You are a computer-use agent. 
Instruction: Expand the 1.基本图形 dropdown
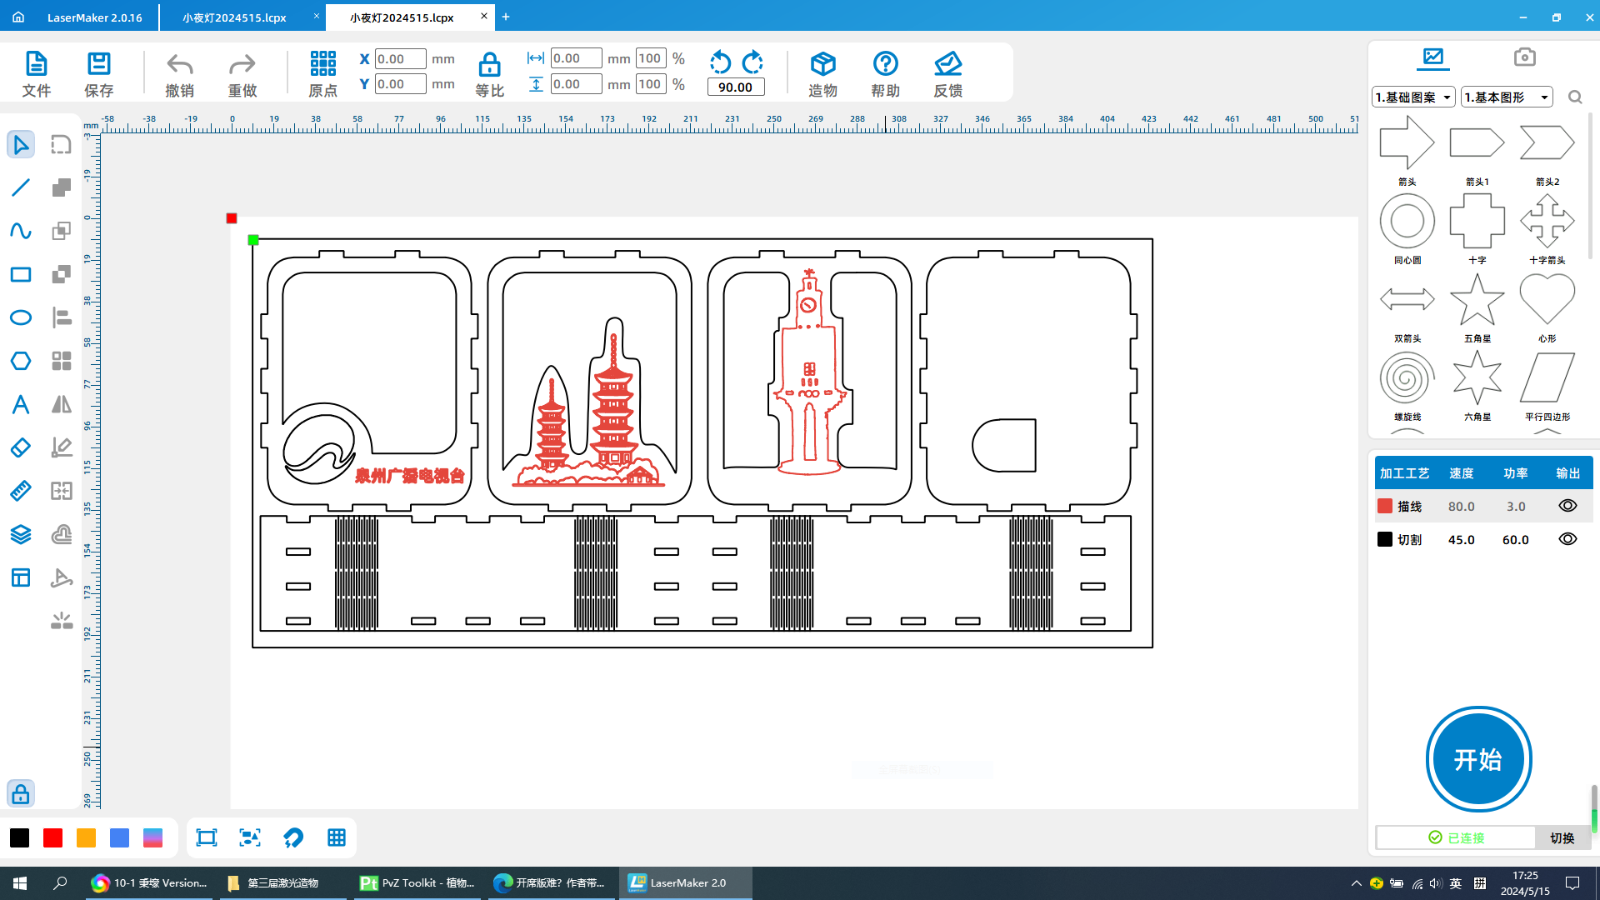tap(1506, 97)
